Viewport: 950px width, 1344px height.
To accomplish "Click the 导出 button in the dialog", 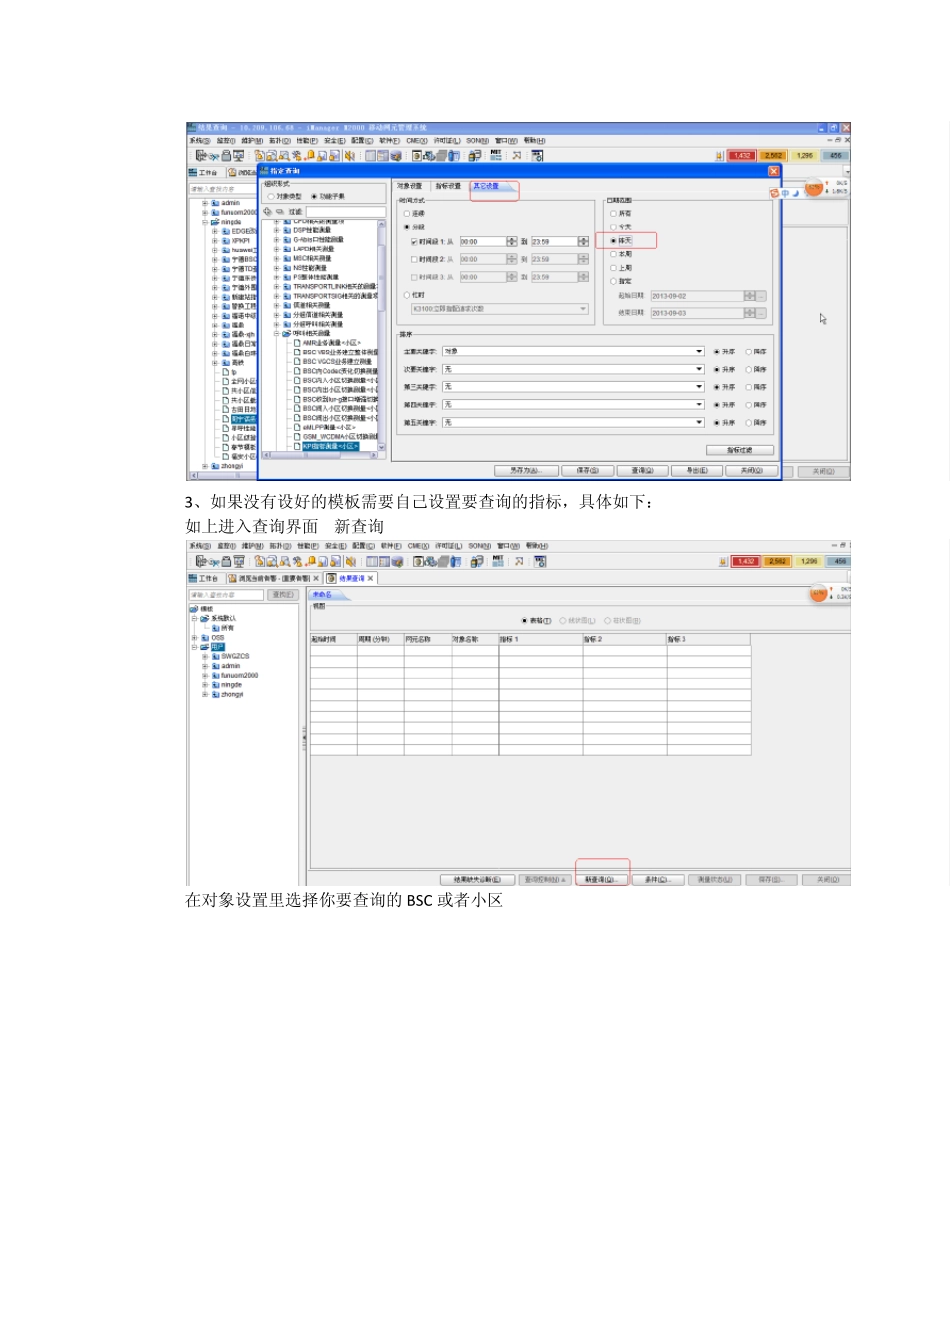I will tap(696, 470).
